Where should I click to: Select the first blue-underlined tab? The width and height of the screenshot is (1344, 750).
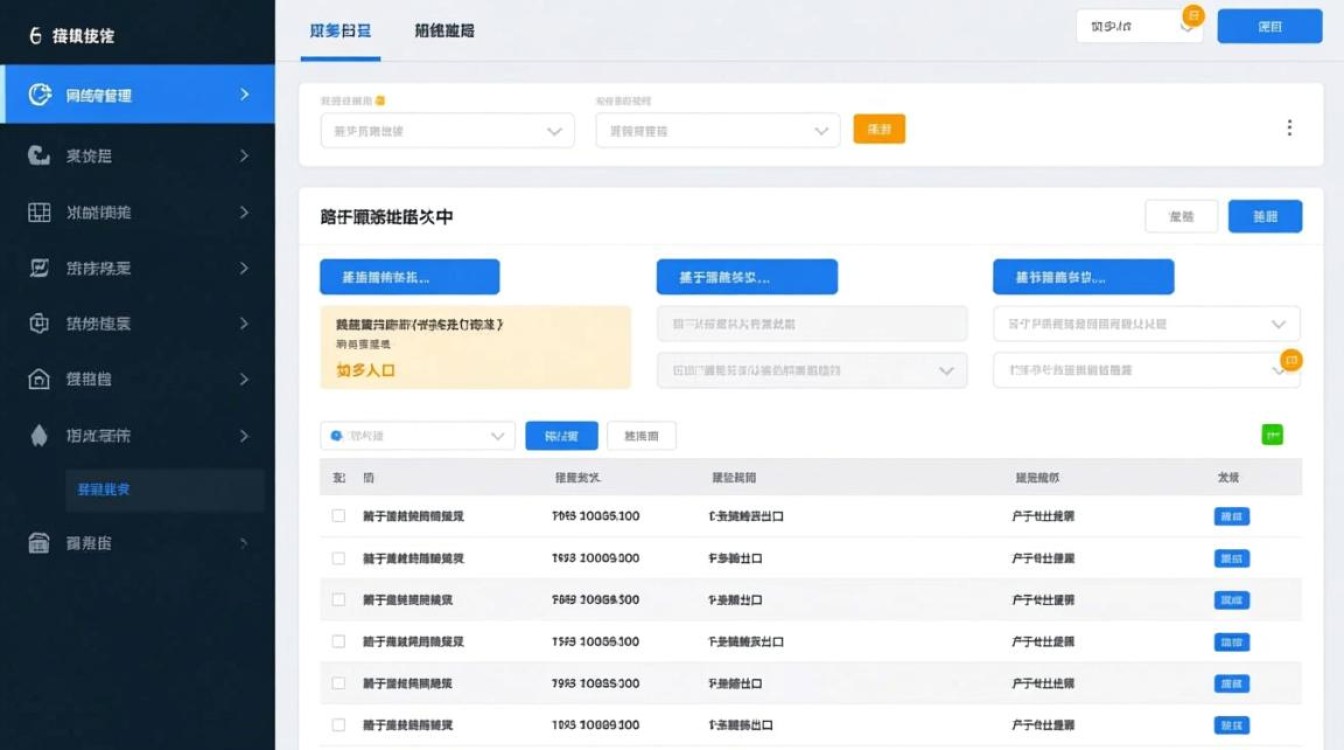tap(340, 32)
